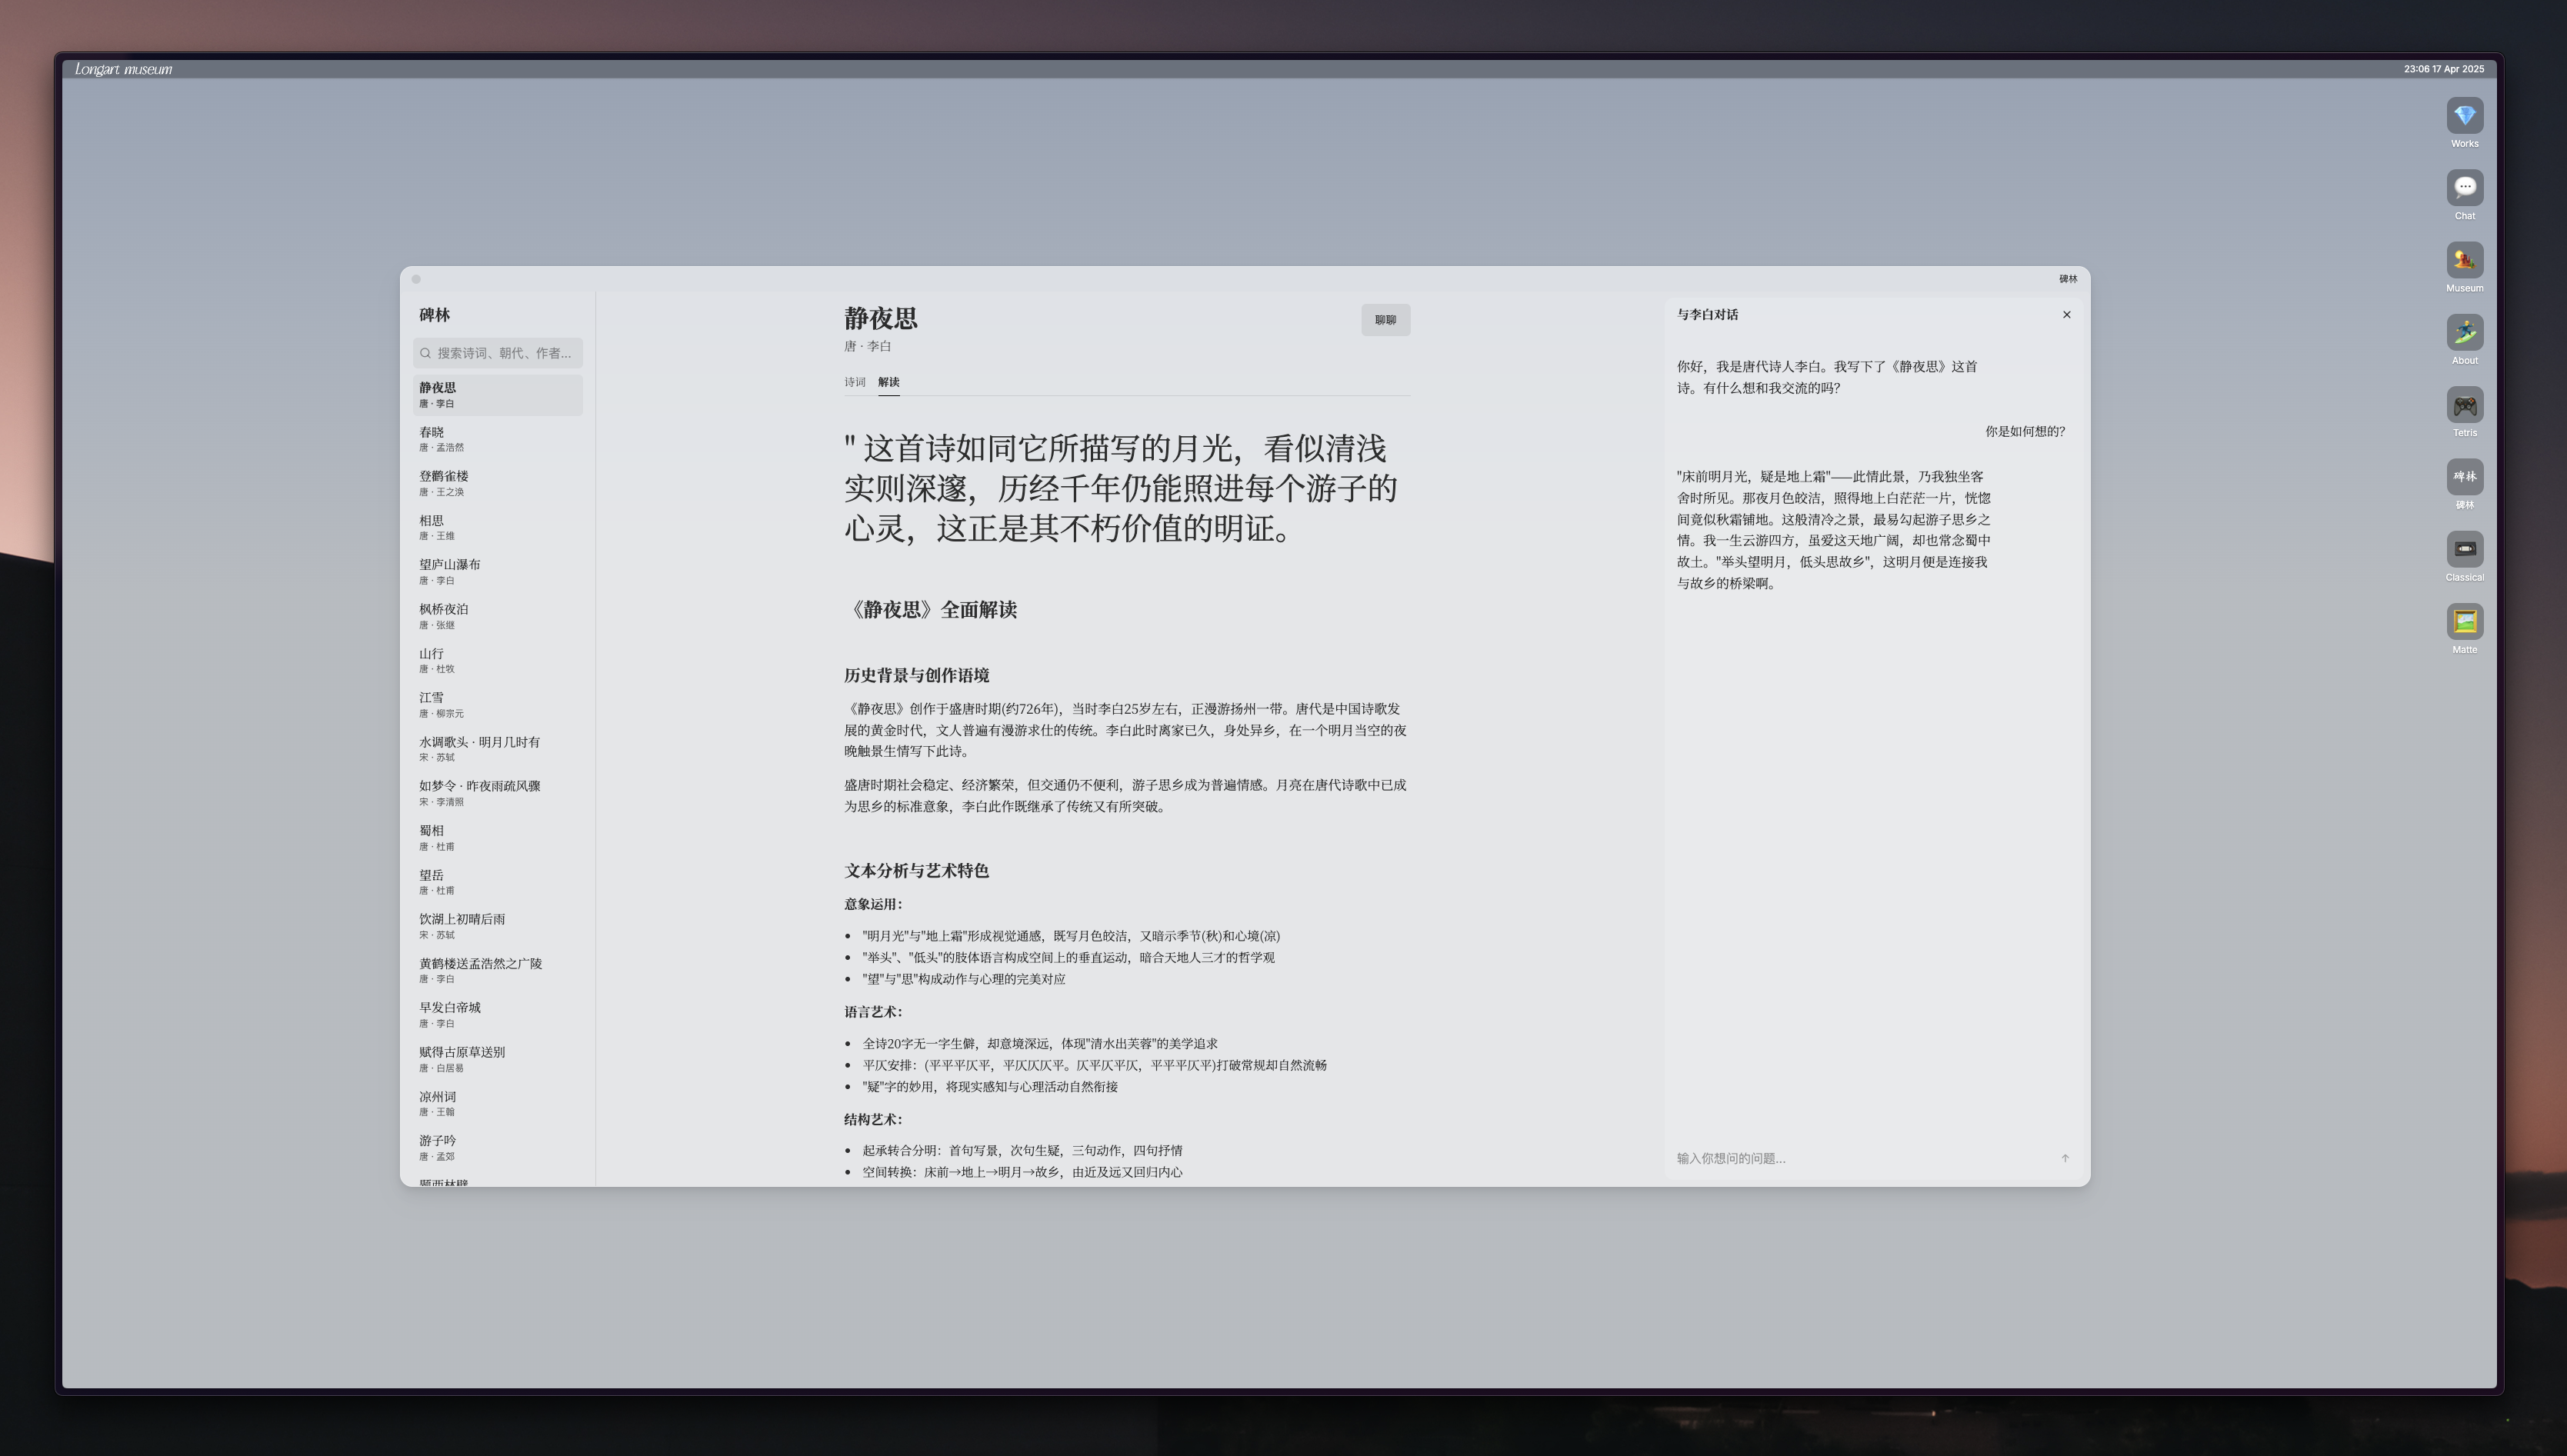Select 枫桥夜泊 by 张继
Viewport: 2567px width, 1456px height.
497,616
